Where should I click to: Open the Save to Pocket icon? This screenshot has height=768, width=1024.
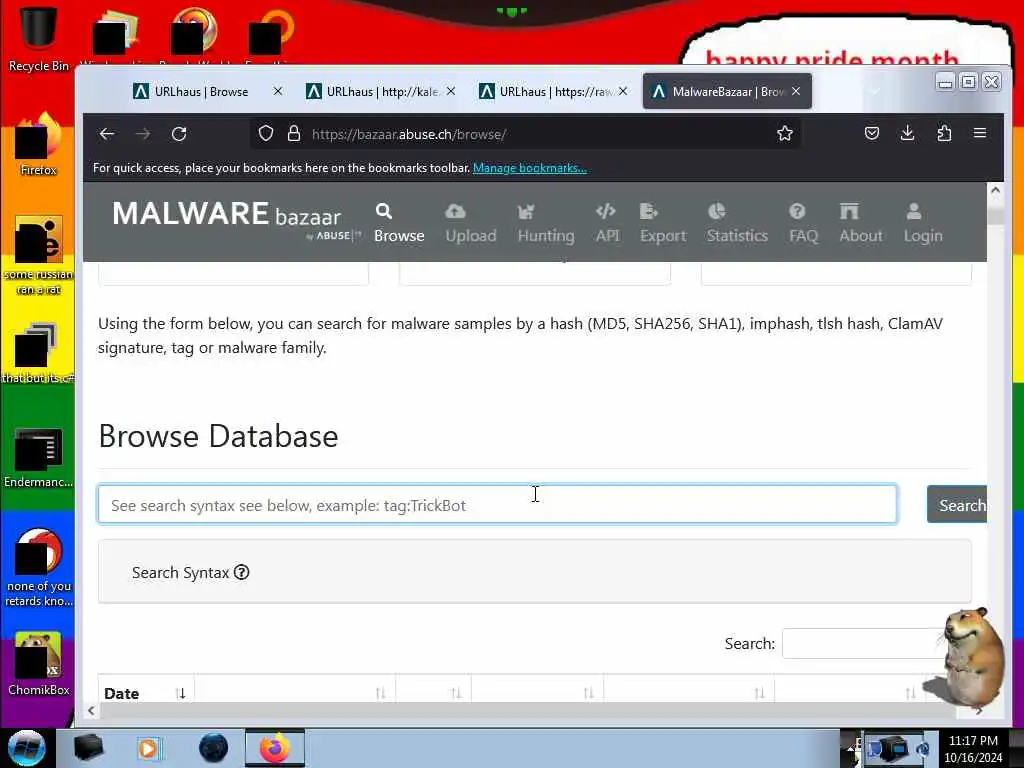tap(872, 133)
